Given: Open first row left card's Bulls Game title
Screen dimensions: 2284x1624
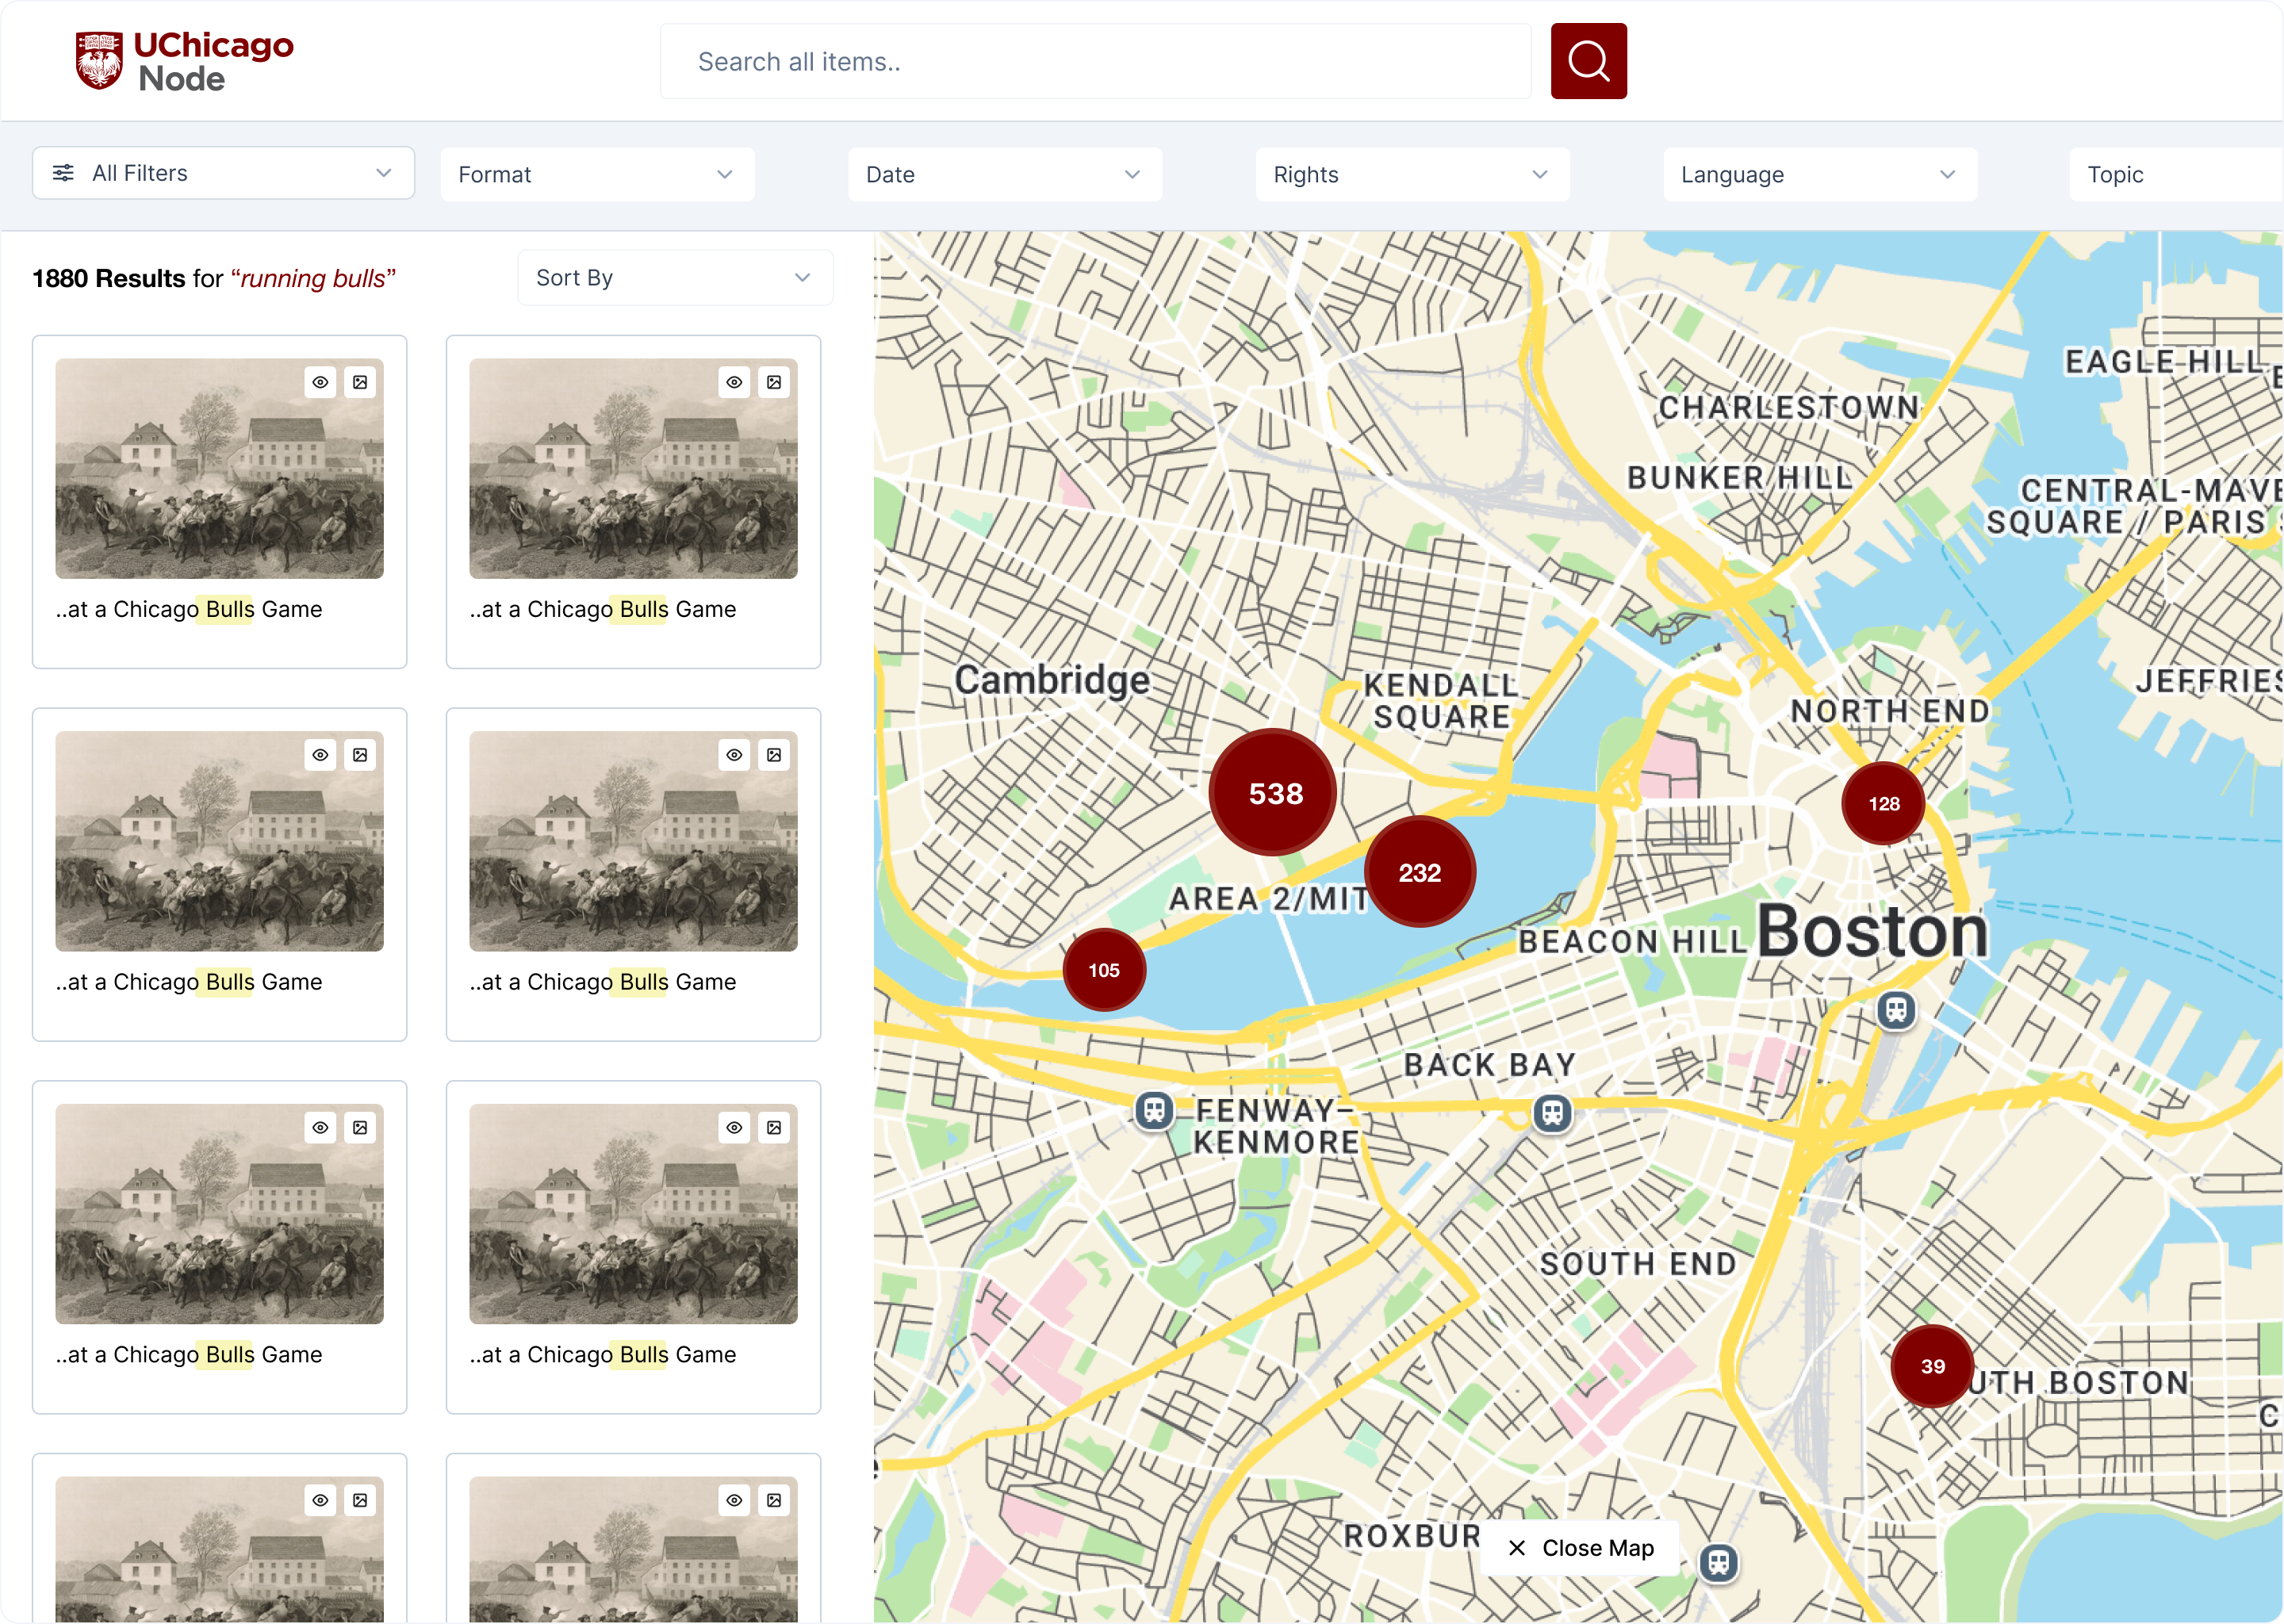Looking at the screenshot, I should [x=189, y=609].
